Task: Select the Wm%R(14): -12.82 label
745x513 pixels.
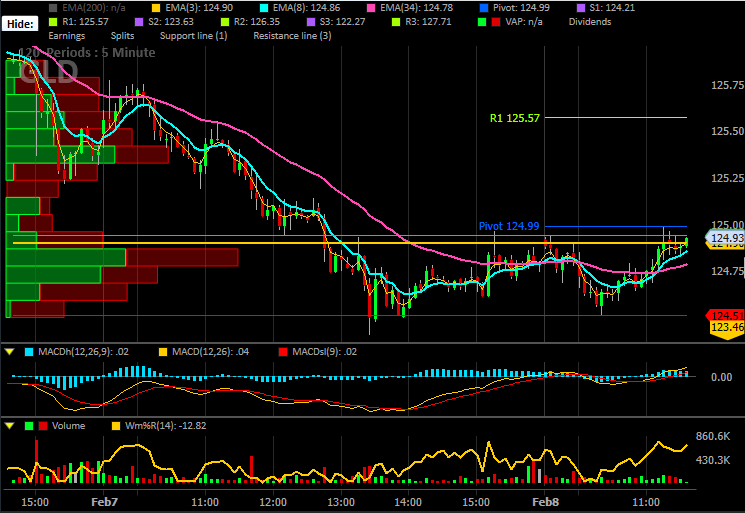Action: (166, 426)
